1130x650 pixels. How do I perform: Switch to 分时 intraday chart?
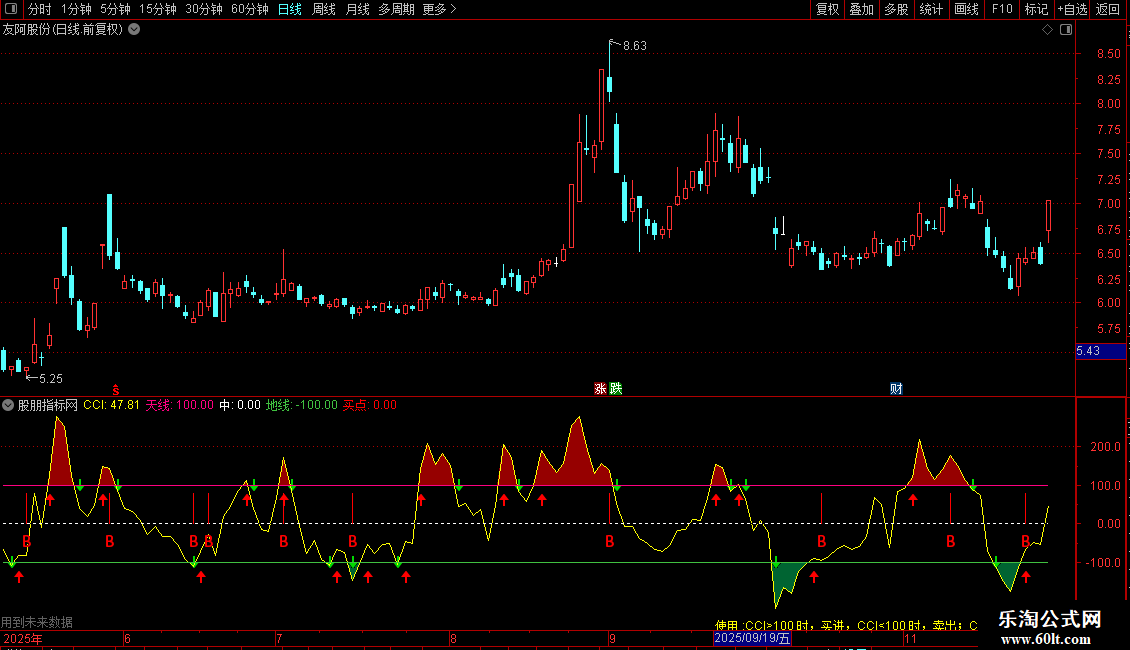pyautogui.click(x=40, y=9)
